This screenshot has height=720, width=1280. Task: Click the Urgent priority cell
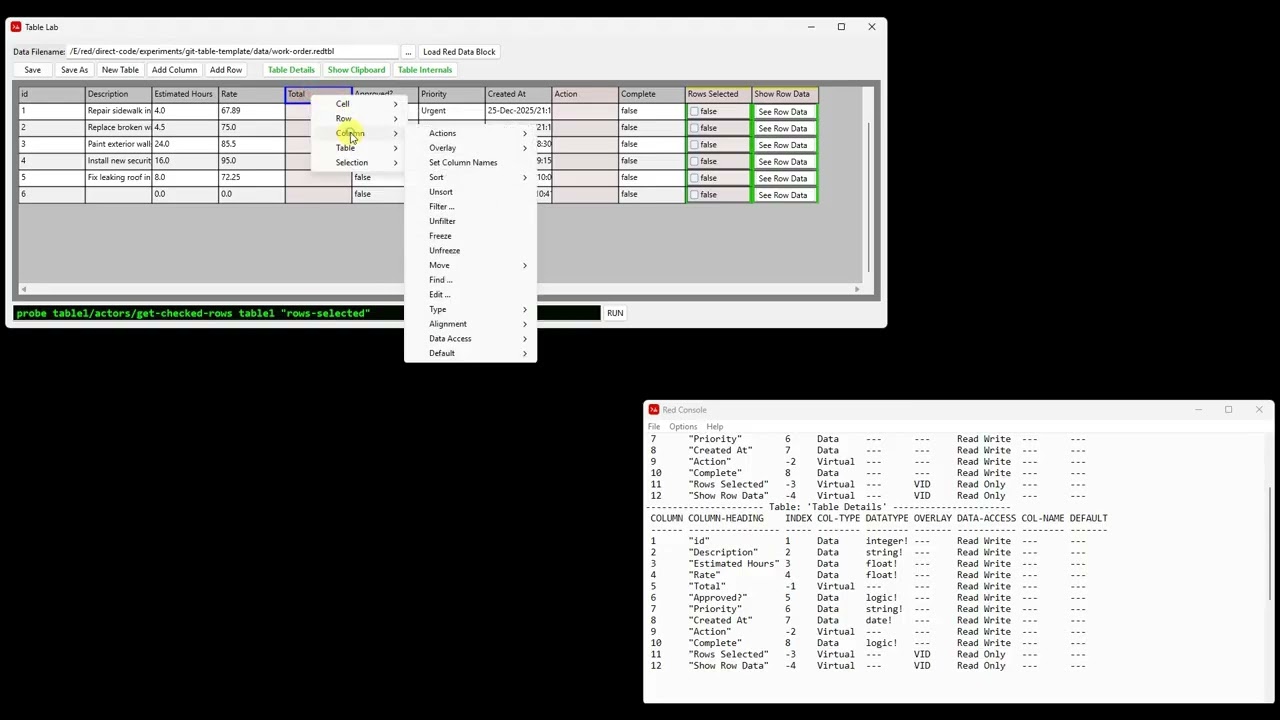pyautogui.click(x=451, y=111)
